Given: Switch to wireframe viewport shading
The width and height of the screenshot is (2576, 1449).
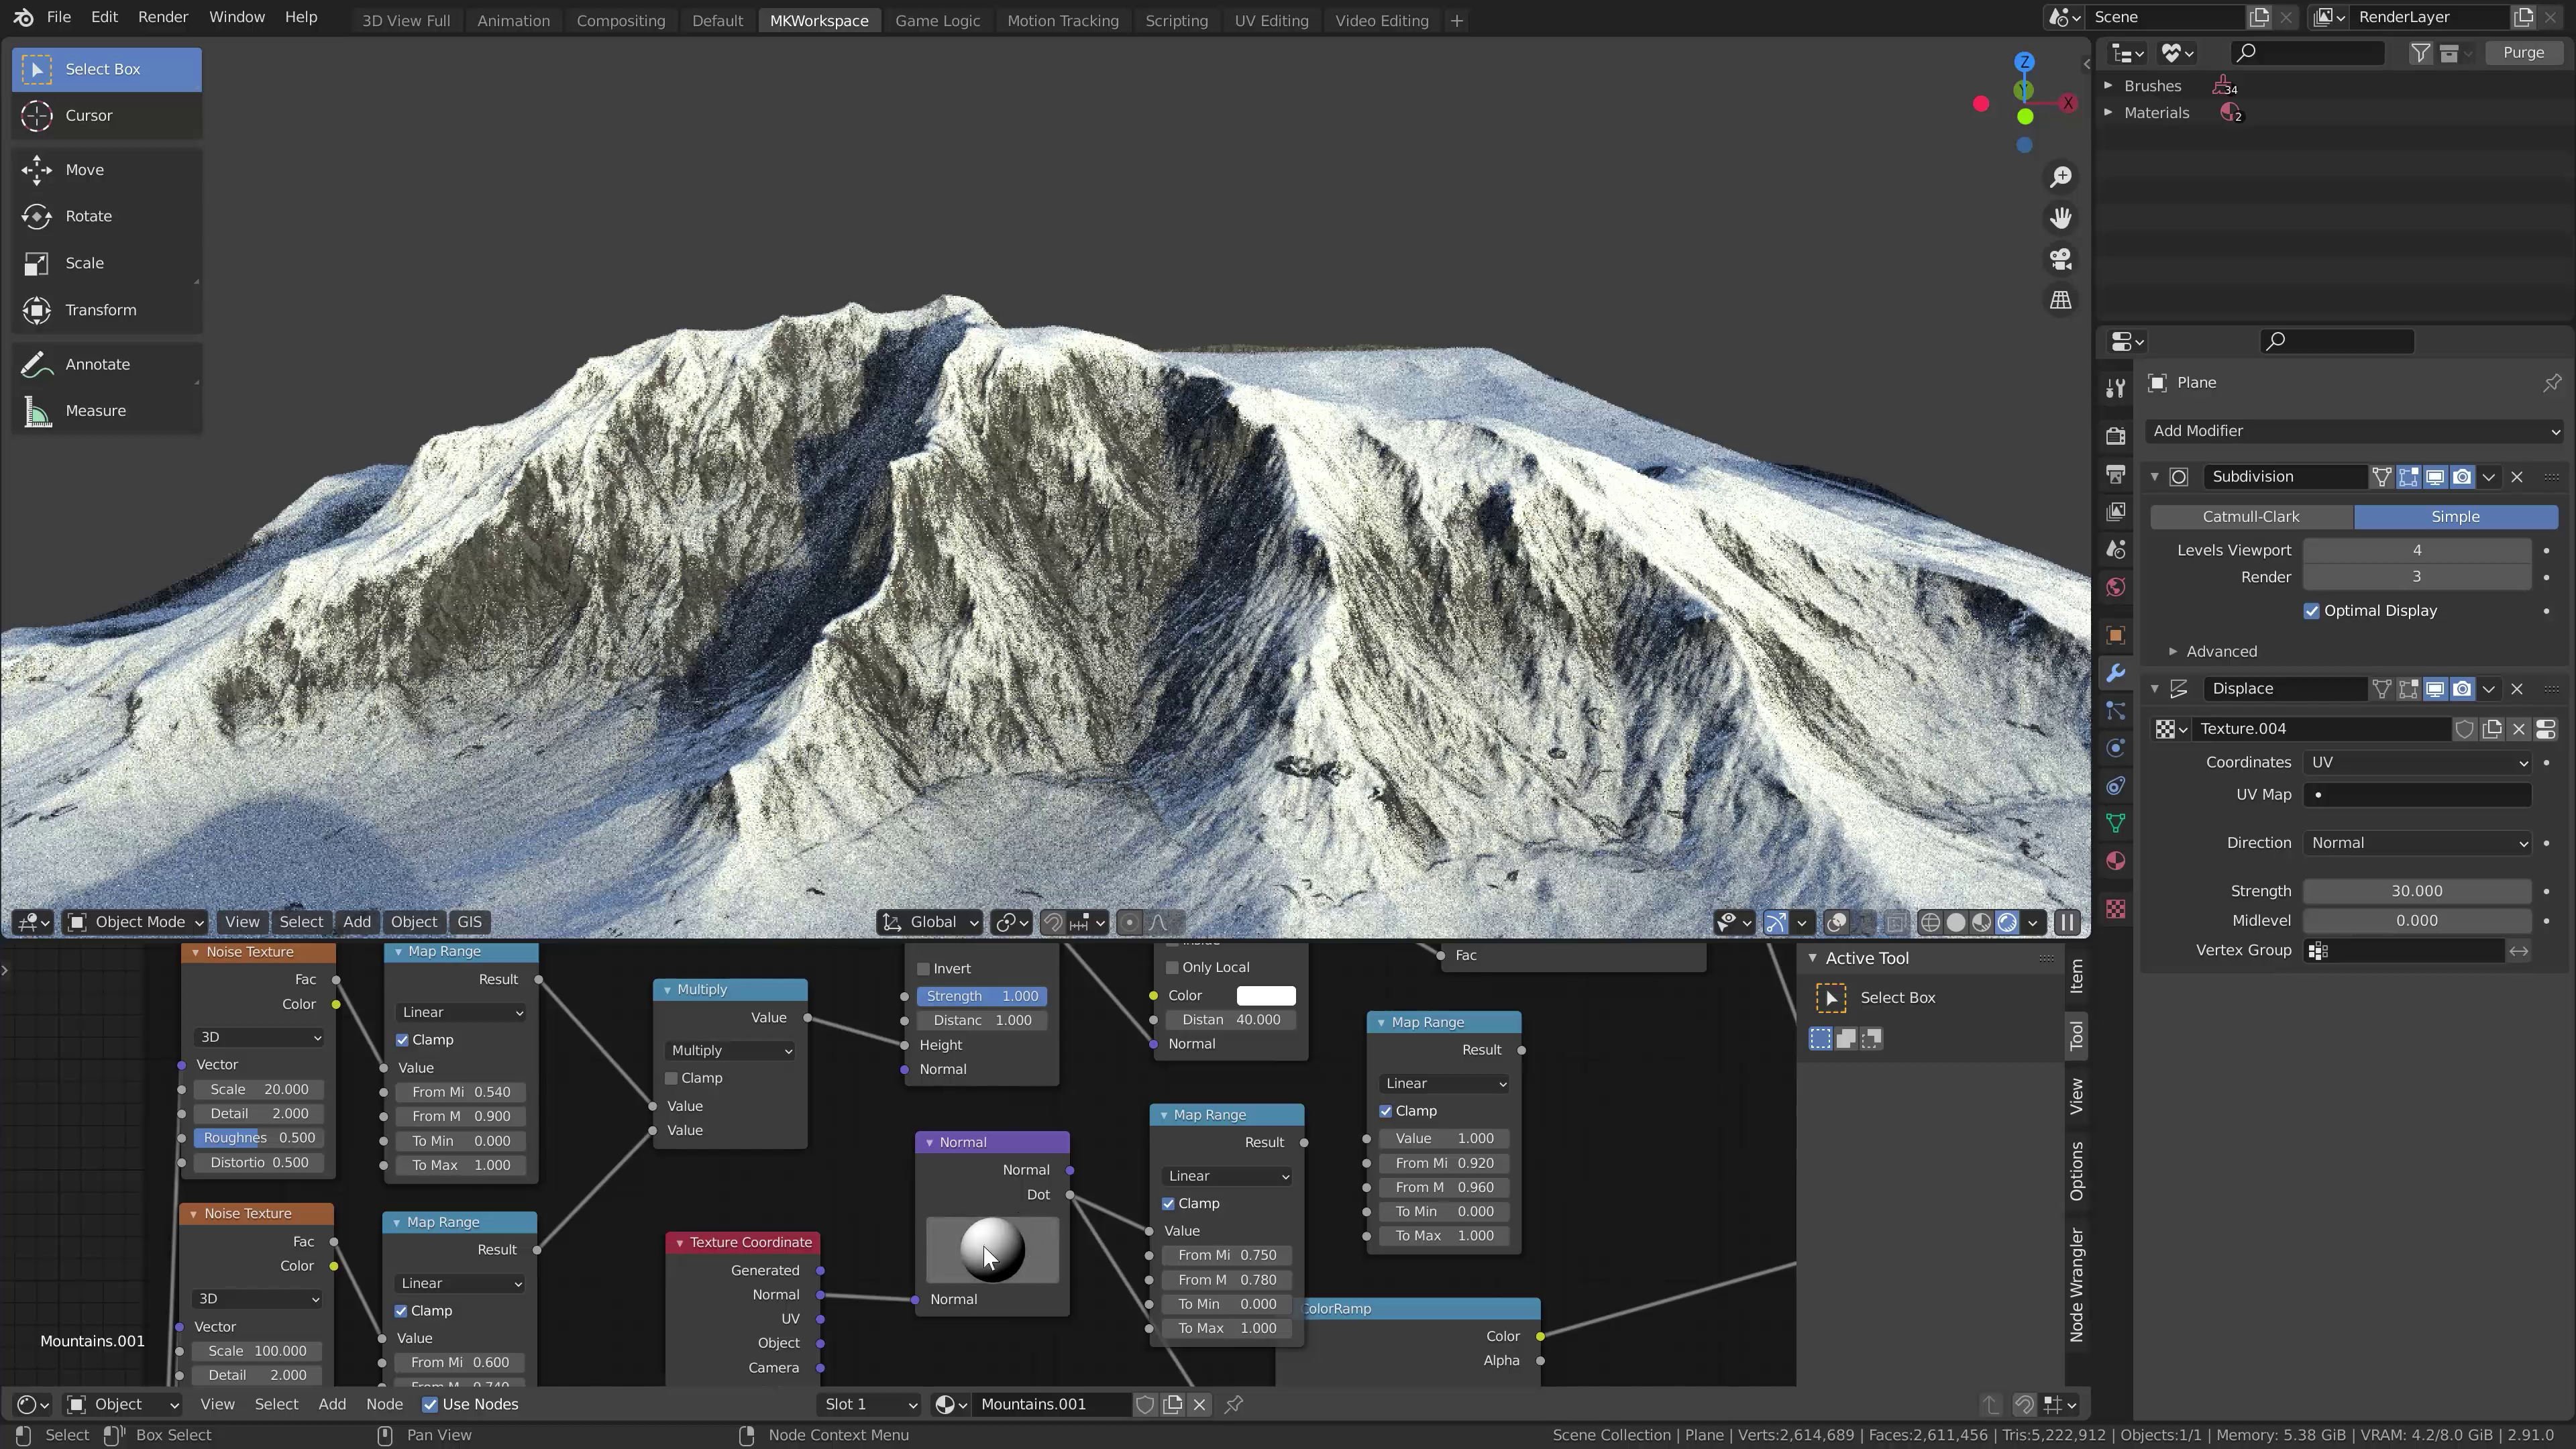Looking at the screenshot, I should (1930, 922).
